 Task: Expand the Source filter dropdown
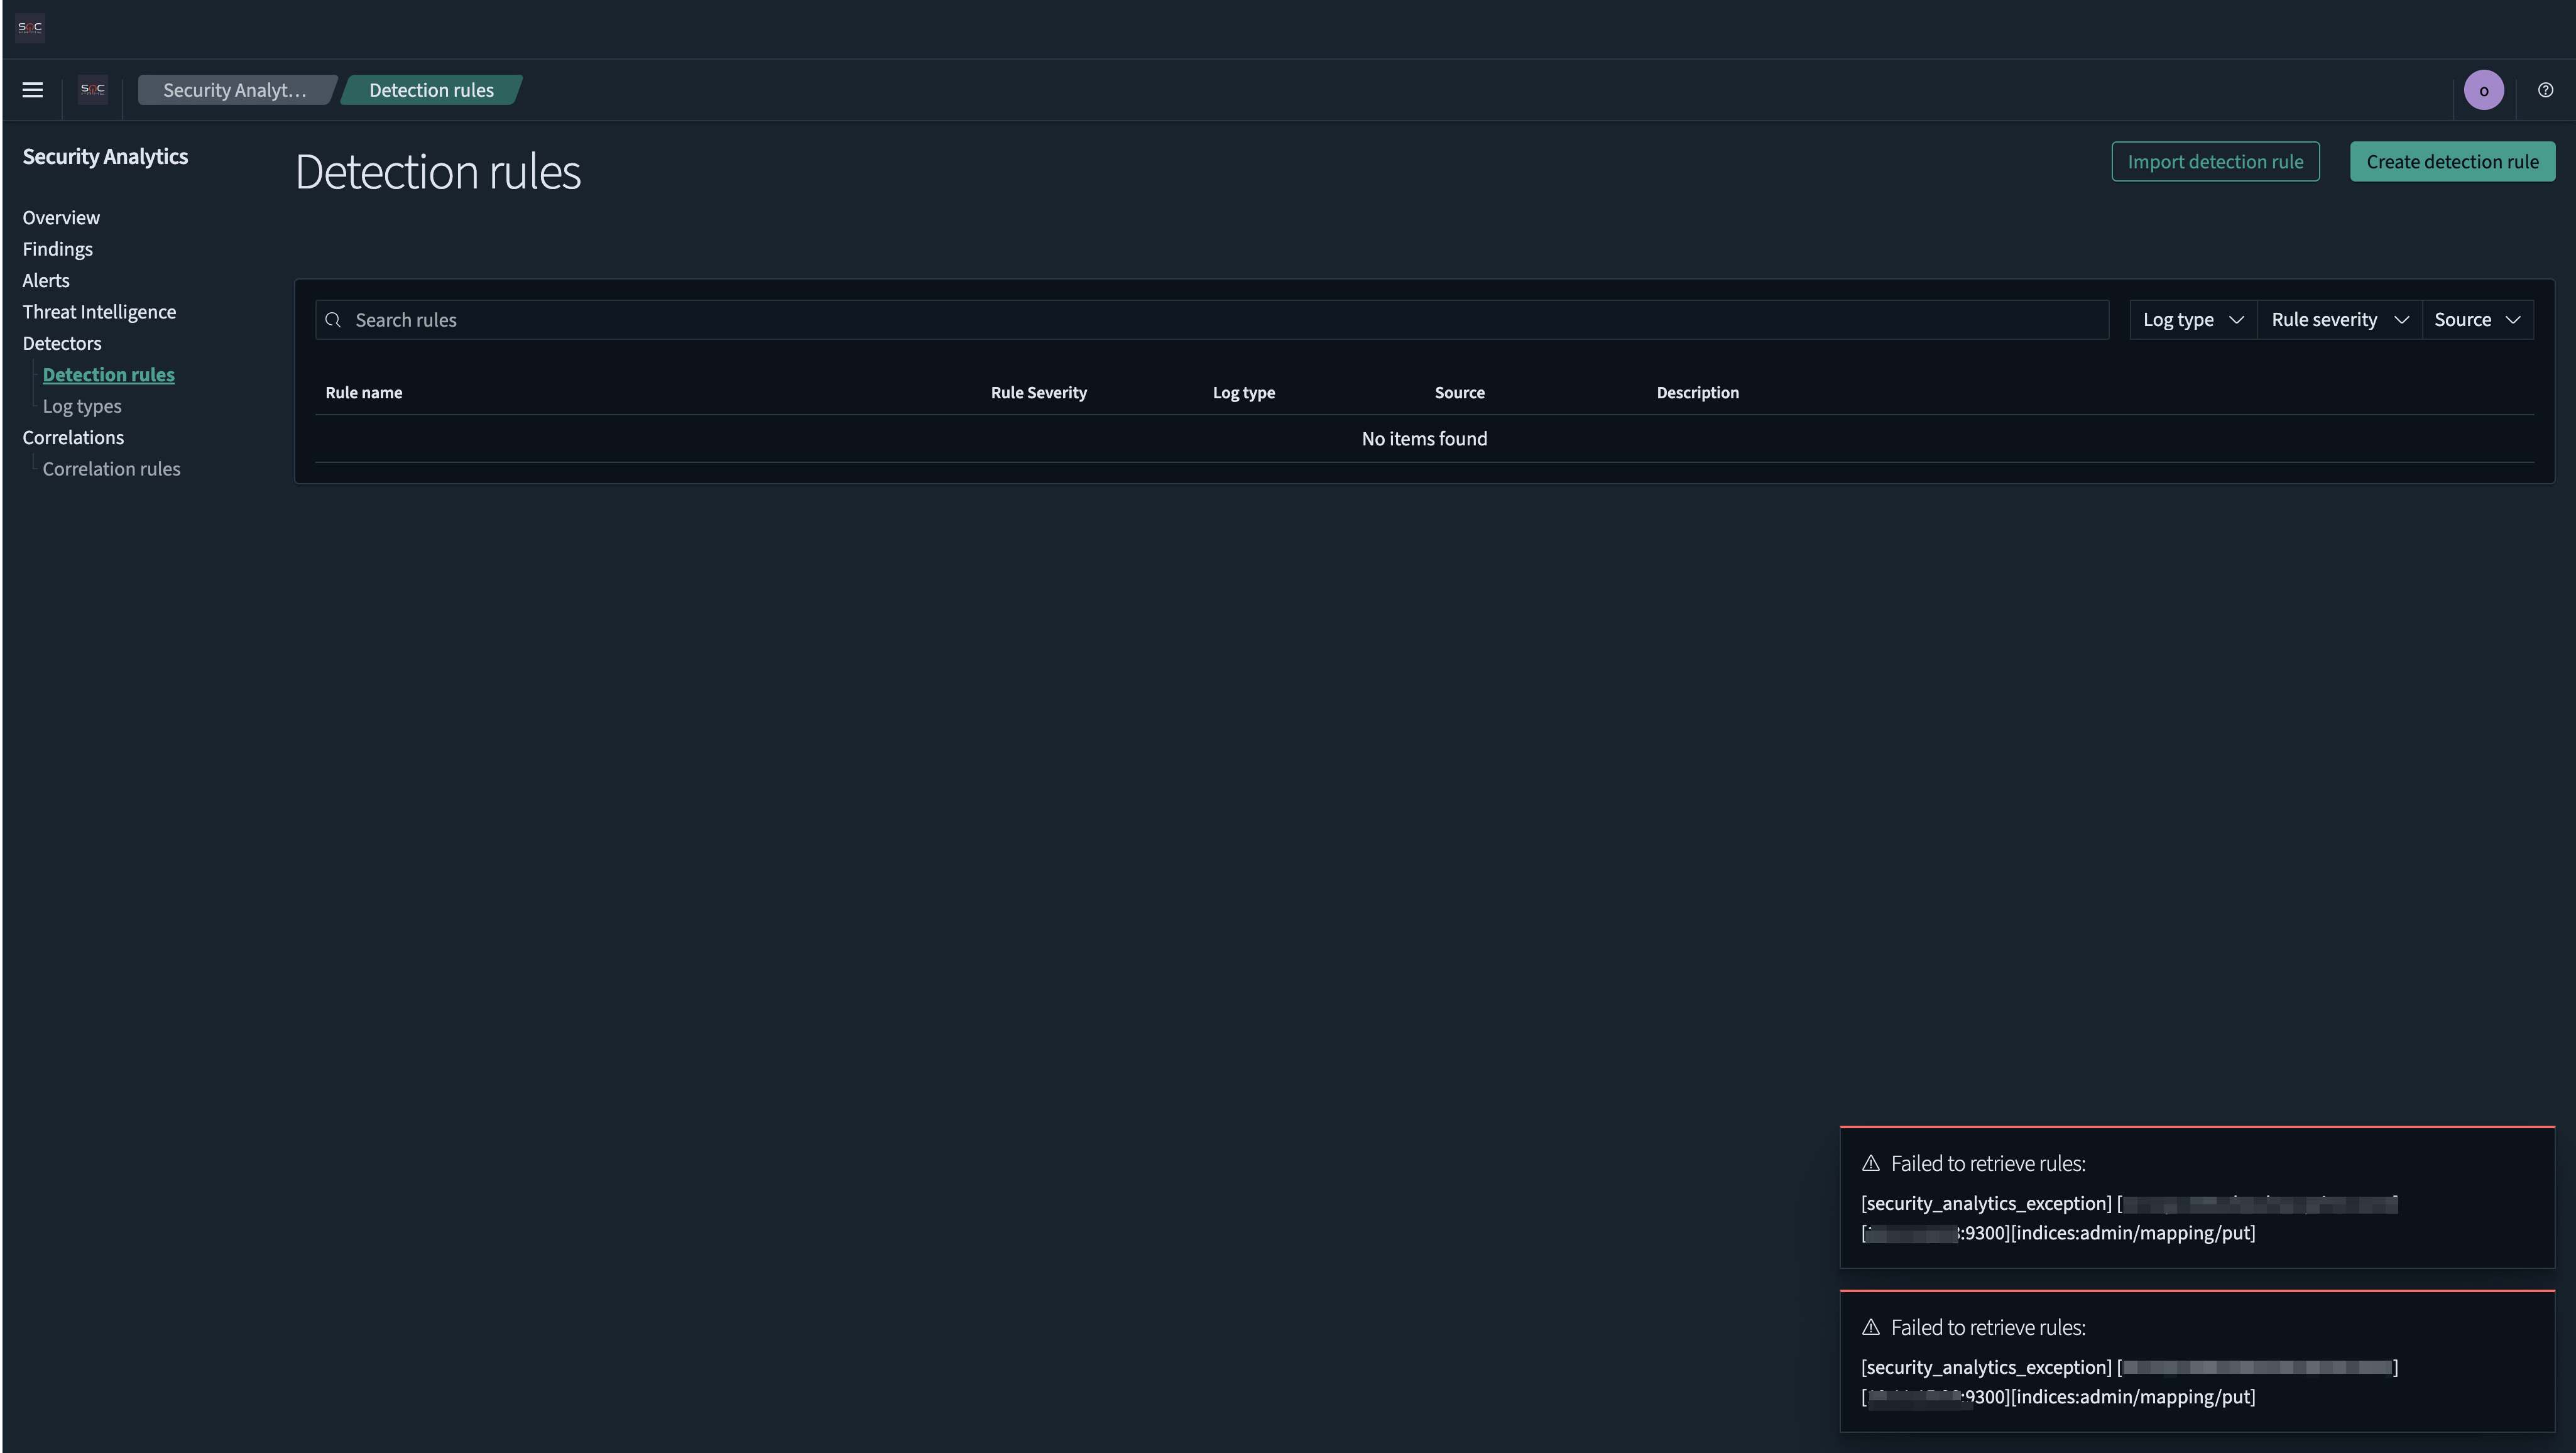(2476, 320)
